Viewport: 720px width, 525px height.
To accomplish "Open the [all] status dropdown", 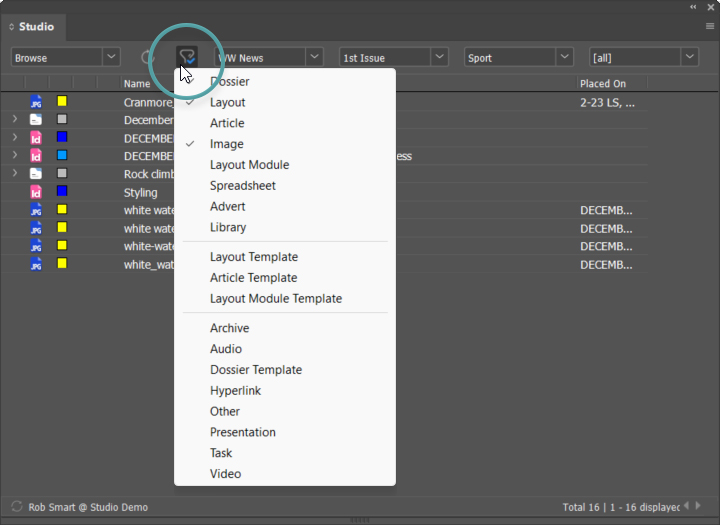I will [x=644, y=57].
